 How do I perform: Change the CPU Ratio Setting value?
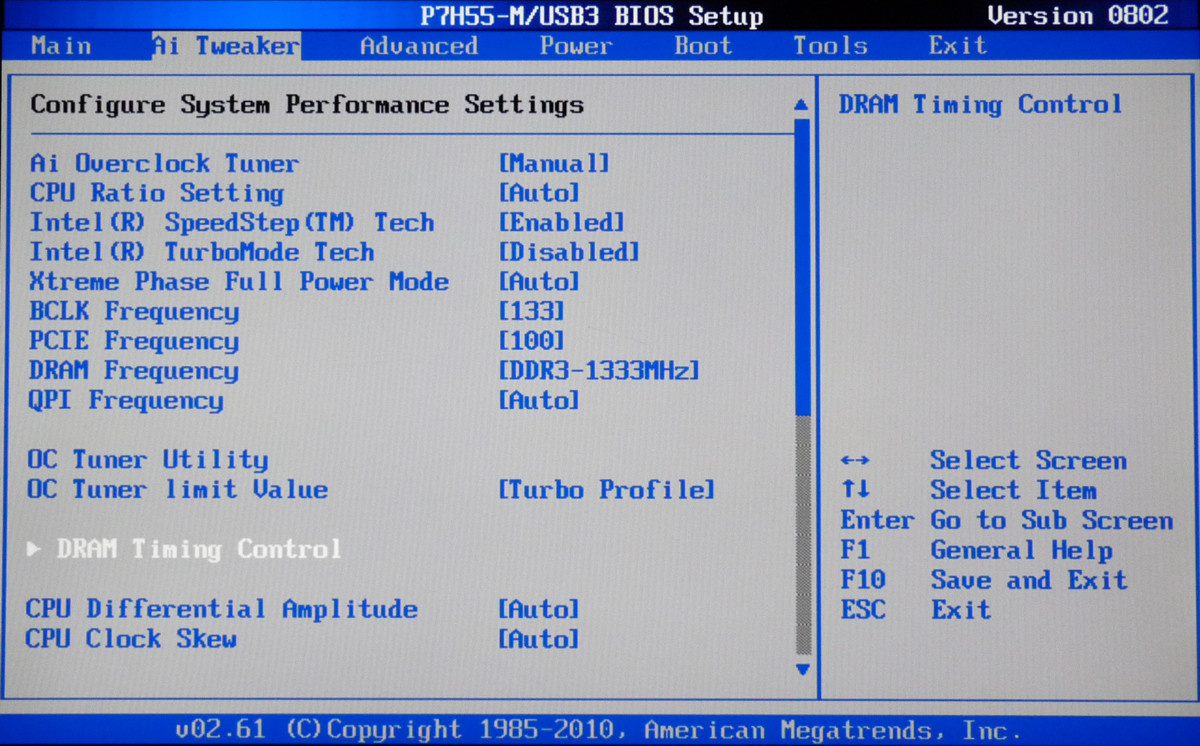[540, 193]
